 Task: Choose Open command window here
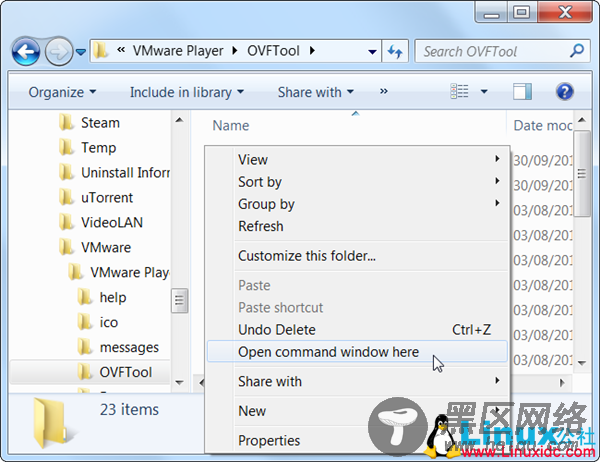[x=358, y=352]
